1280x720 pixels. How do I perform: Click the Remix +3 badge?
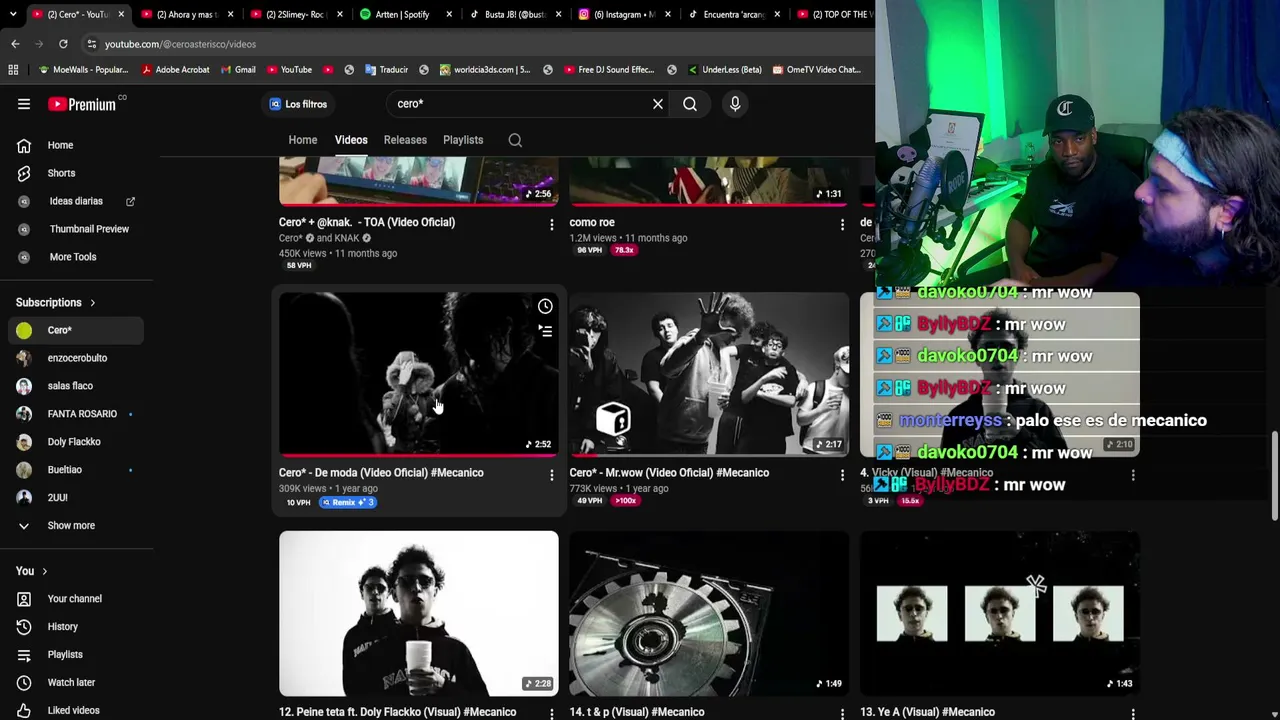[x=348, y=502]
